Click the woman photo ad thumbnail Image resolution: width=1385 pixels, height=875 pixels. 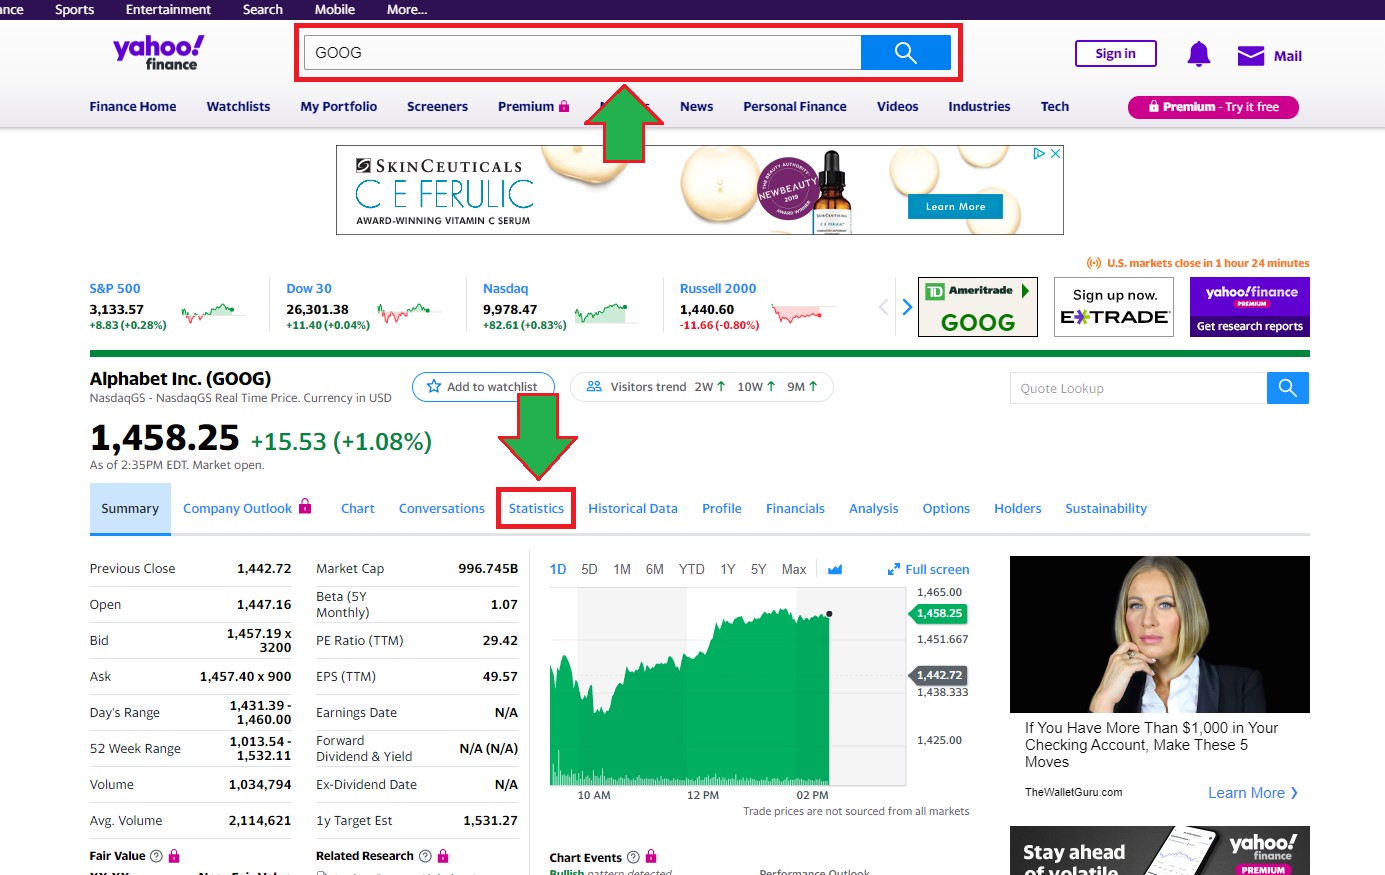click(1160, 634)
